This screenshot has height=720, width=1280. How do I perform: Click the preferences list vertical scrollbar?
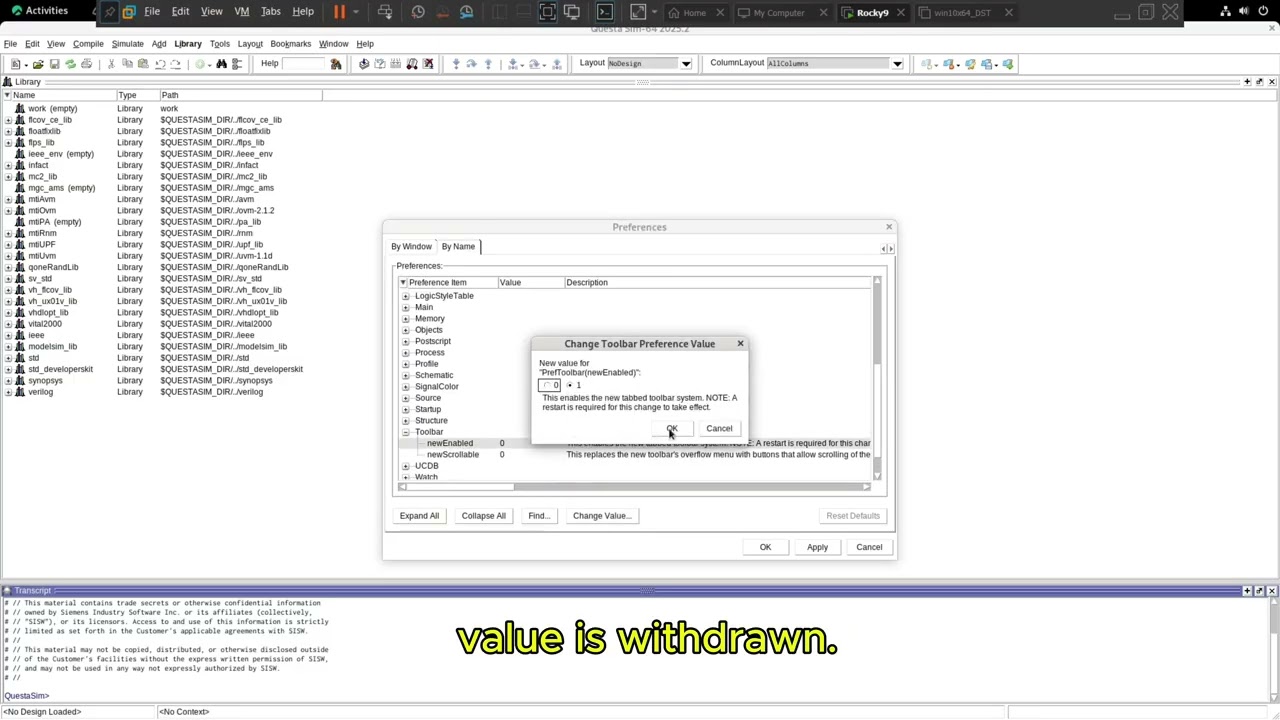coord(877,380)
